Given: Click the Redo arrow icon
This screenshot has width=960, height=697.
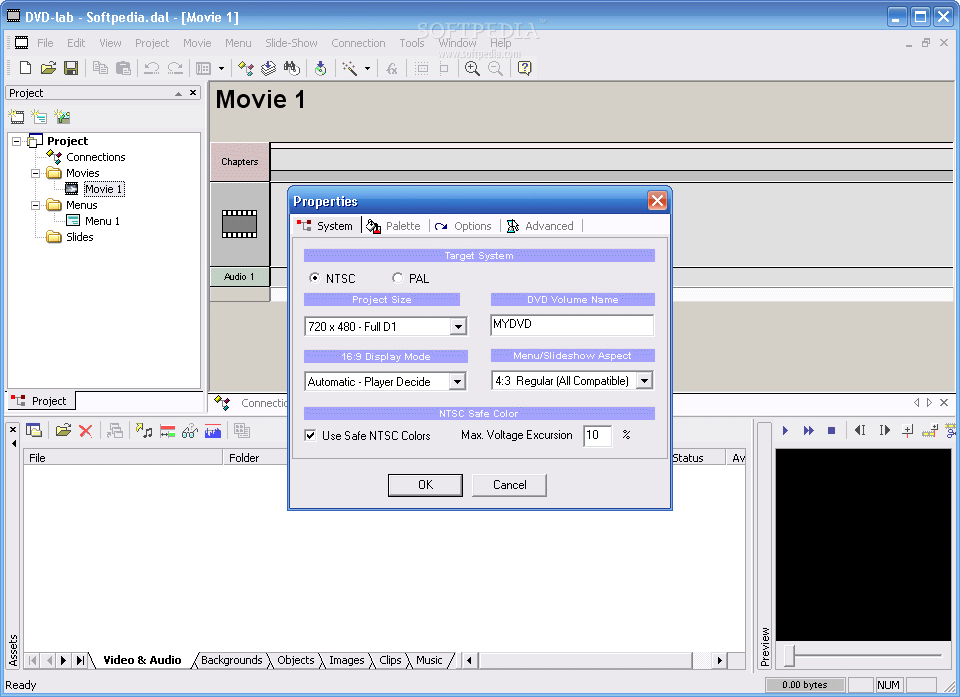Looking at the screenshot, I should point(175,68).
